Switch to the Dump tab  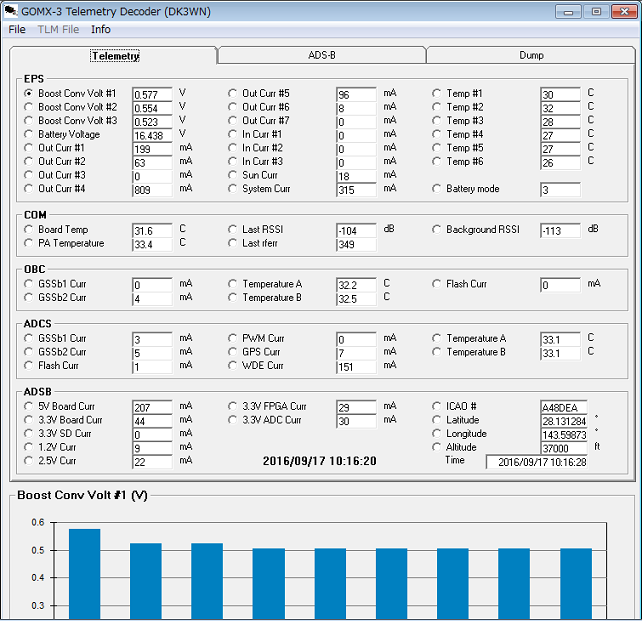click(531, 55)
